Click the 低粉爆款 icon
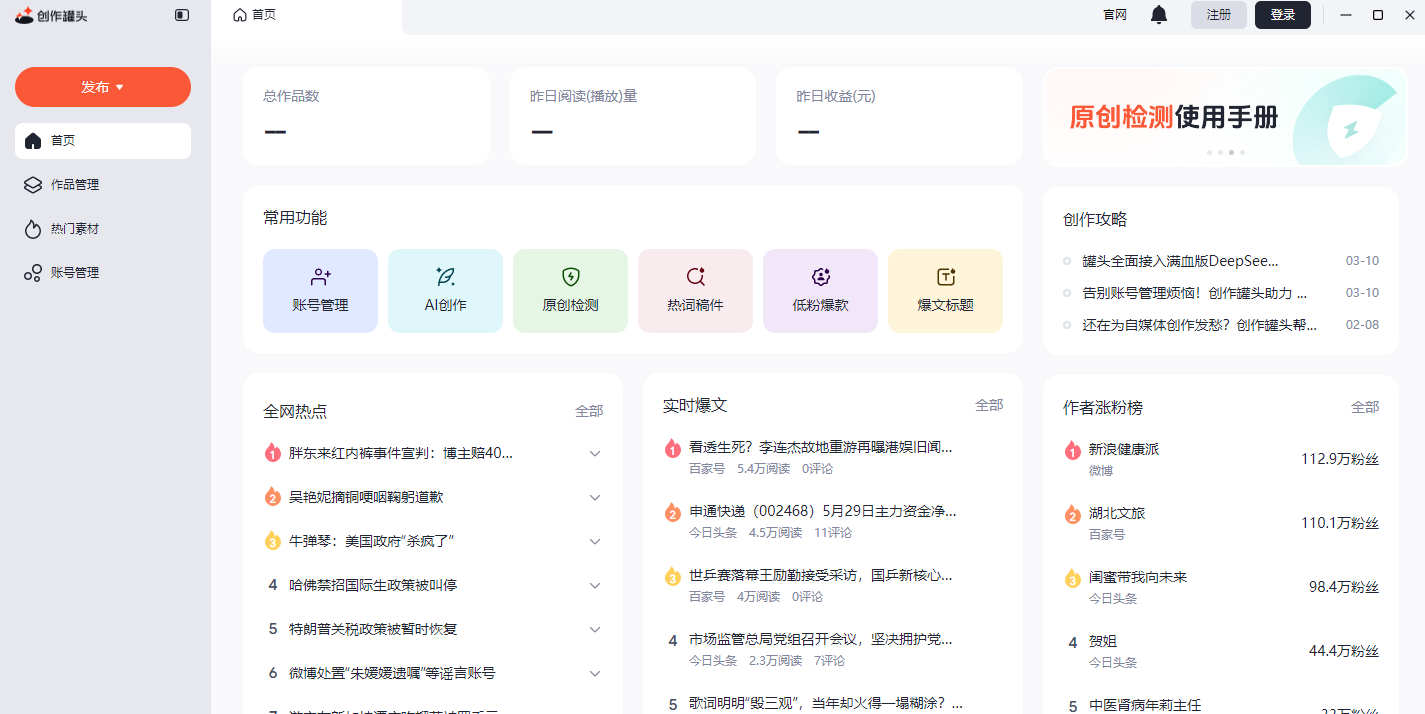The image size is (1425, 714). coord(820,290)
